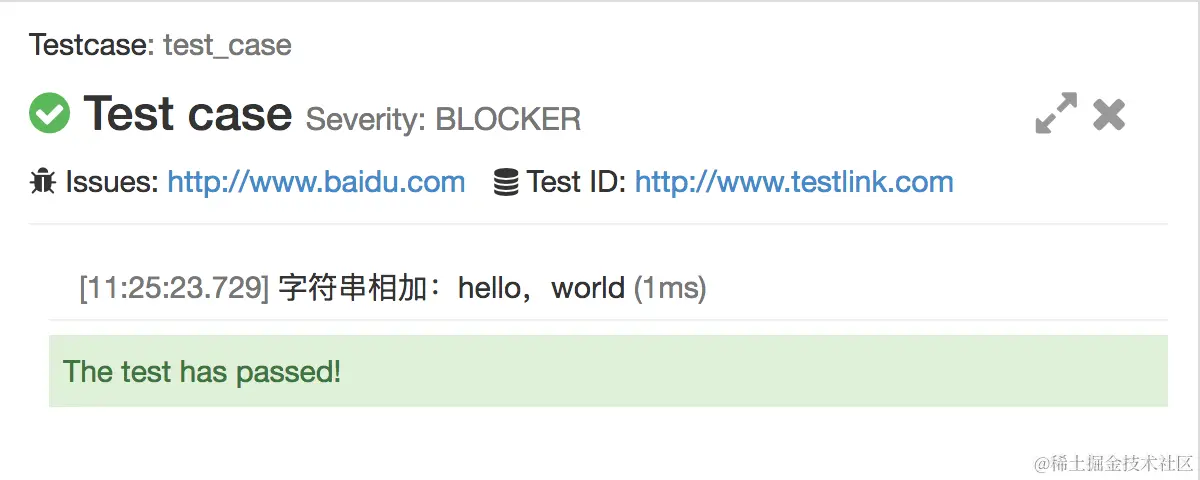This screenshot has height=480, width=1200.
Task: Select the 'Test case' title heading
Action: 187,113
